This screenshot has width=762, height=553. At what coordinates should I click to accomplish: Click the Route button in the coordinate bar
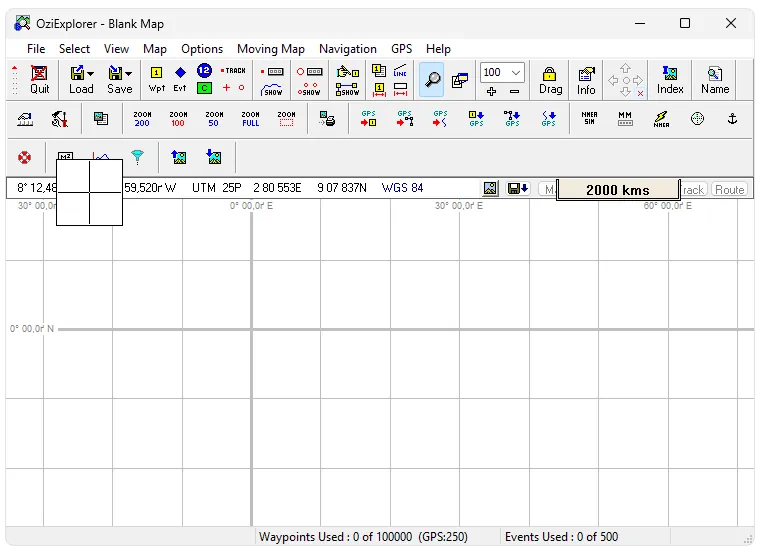coord(729,189)
